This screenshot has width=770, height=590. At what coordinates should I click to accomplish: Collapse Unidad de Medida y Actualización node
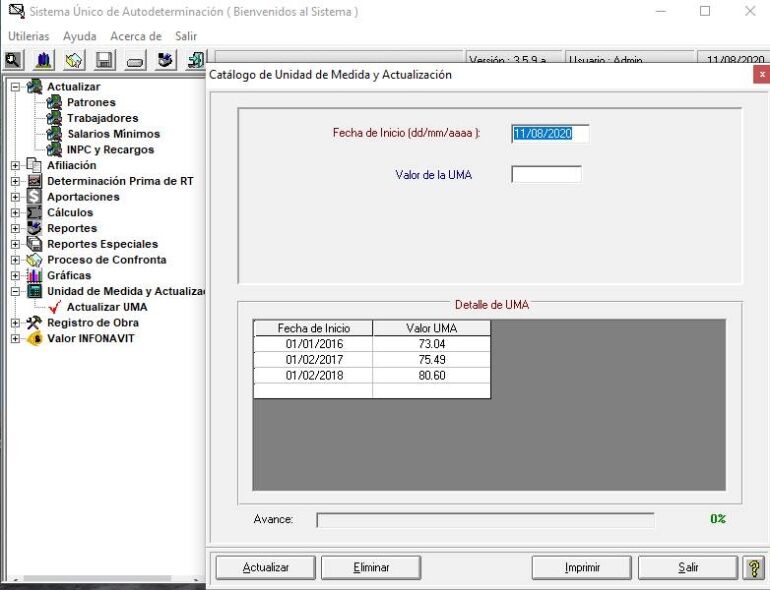(15, 291)
